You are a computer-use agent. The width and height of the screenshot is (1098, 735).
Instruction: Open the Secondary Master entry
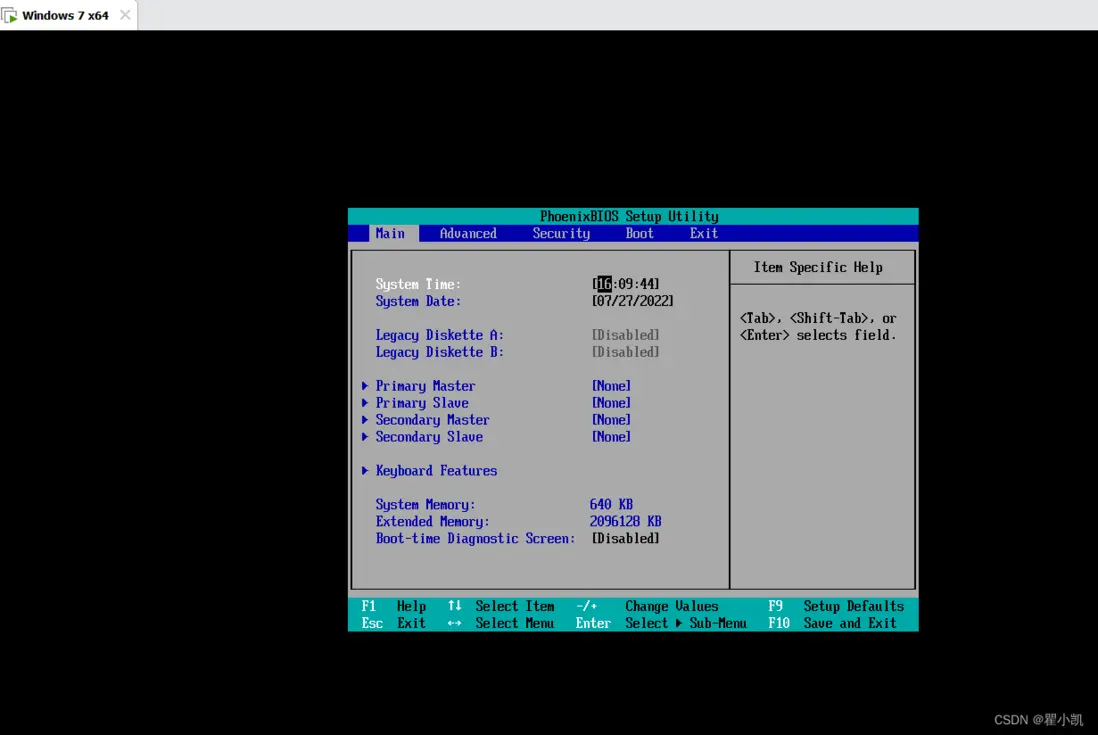432,419
